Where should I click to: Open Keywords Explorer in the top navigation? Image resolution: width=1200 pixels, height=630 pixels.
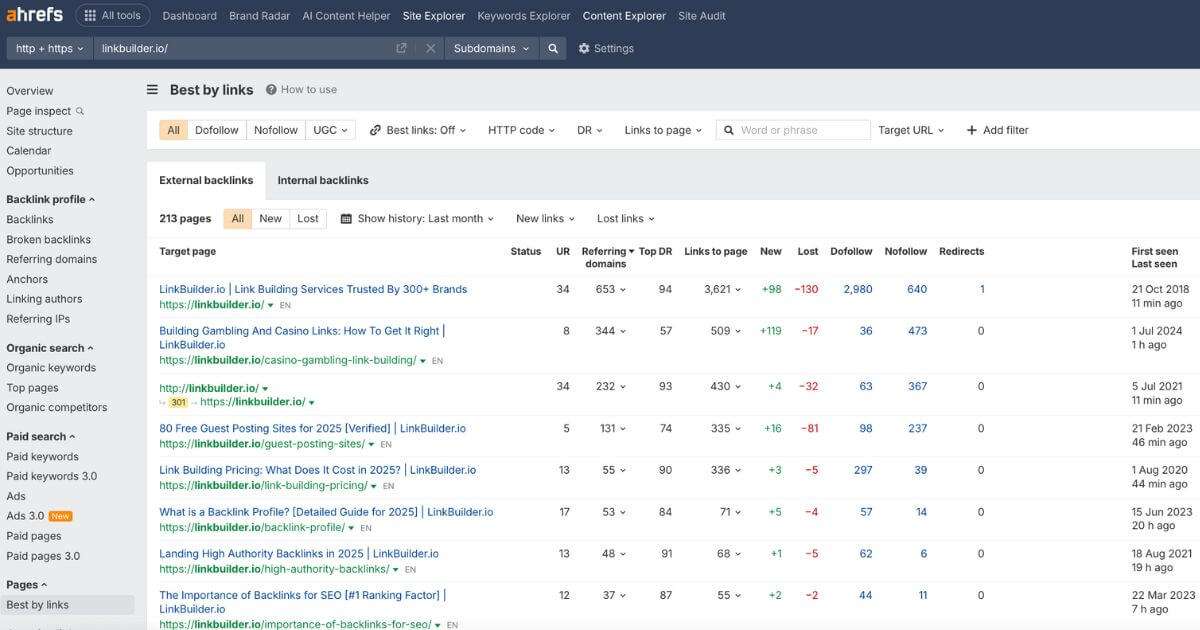pos(524,16)
